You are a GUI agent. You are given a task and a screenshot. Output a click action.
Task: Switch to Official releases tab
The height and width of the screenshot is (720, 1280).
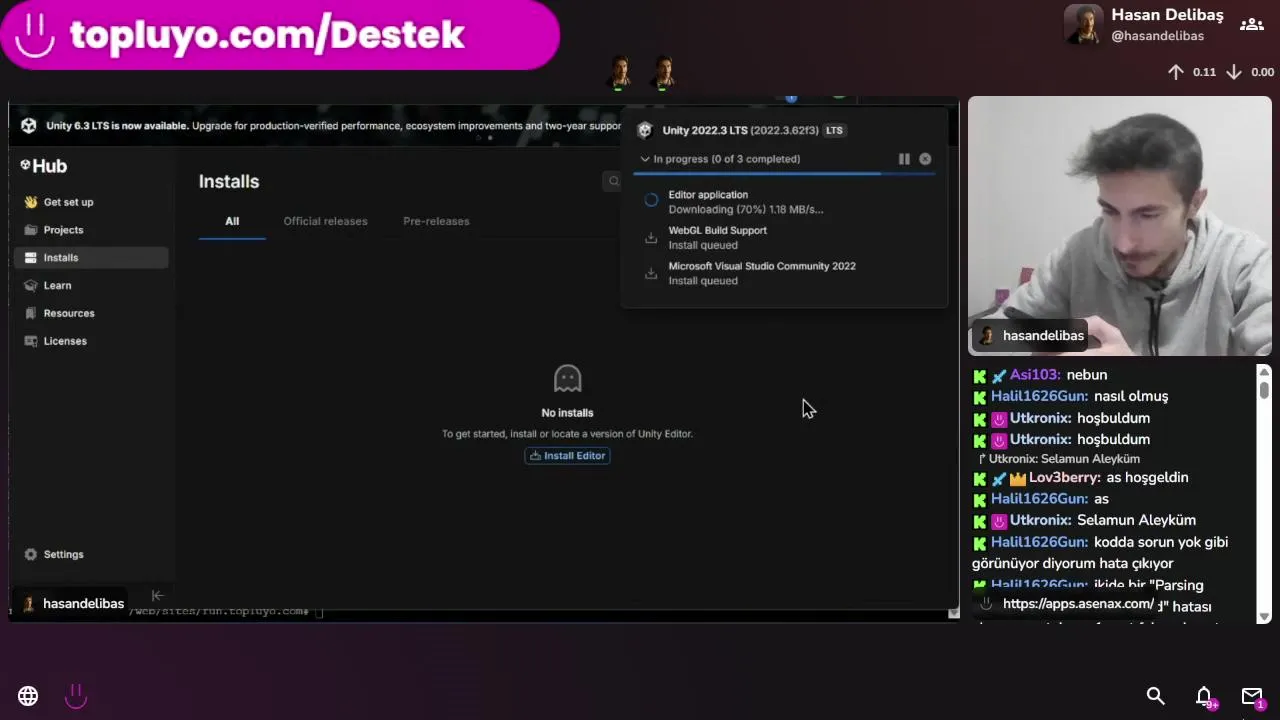(325, 221)
